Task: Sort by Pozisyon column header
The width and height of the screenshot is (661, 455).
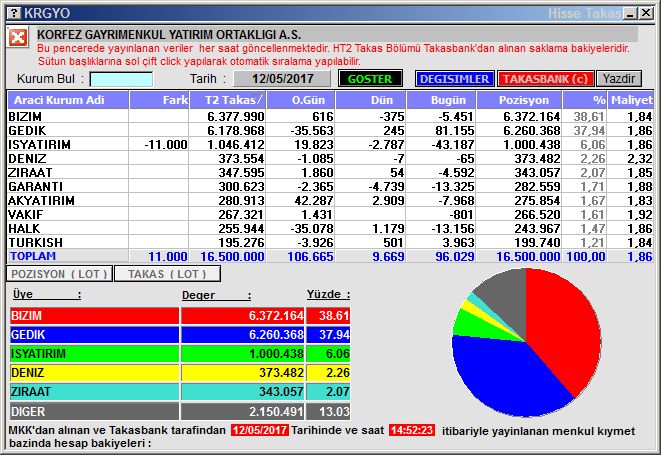Action: [x=519, y=100]
